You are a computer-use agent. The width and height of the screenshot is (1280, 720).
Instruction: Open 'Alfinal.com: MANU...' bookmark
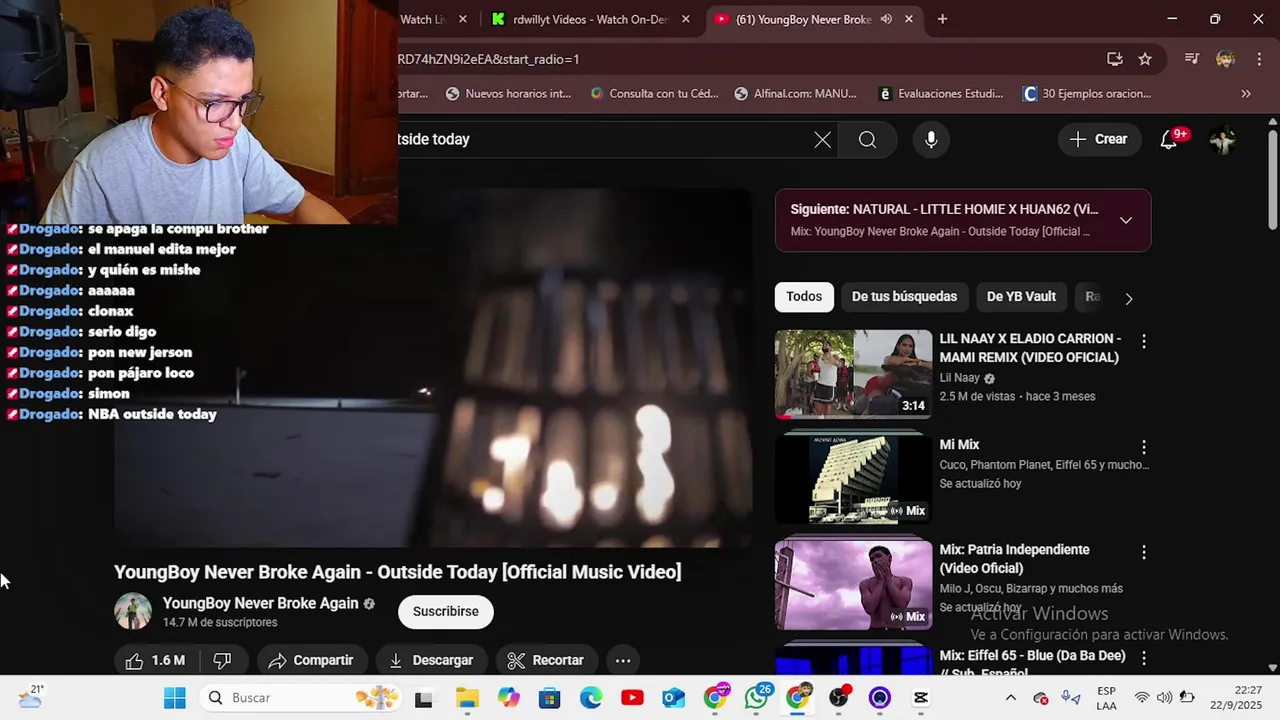point(796,94)
